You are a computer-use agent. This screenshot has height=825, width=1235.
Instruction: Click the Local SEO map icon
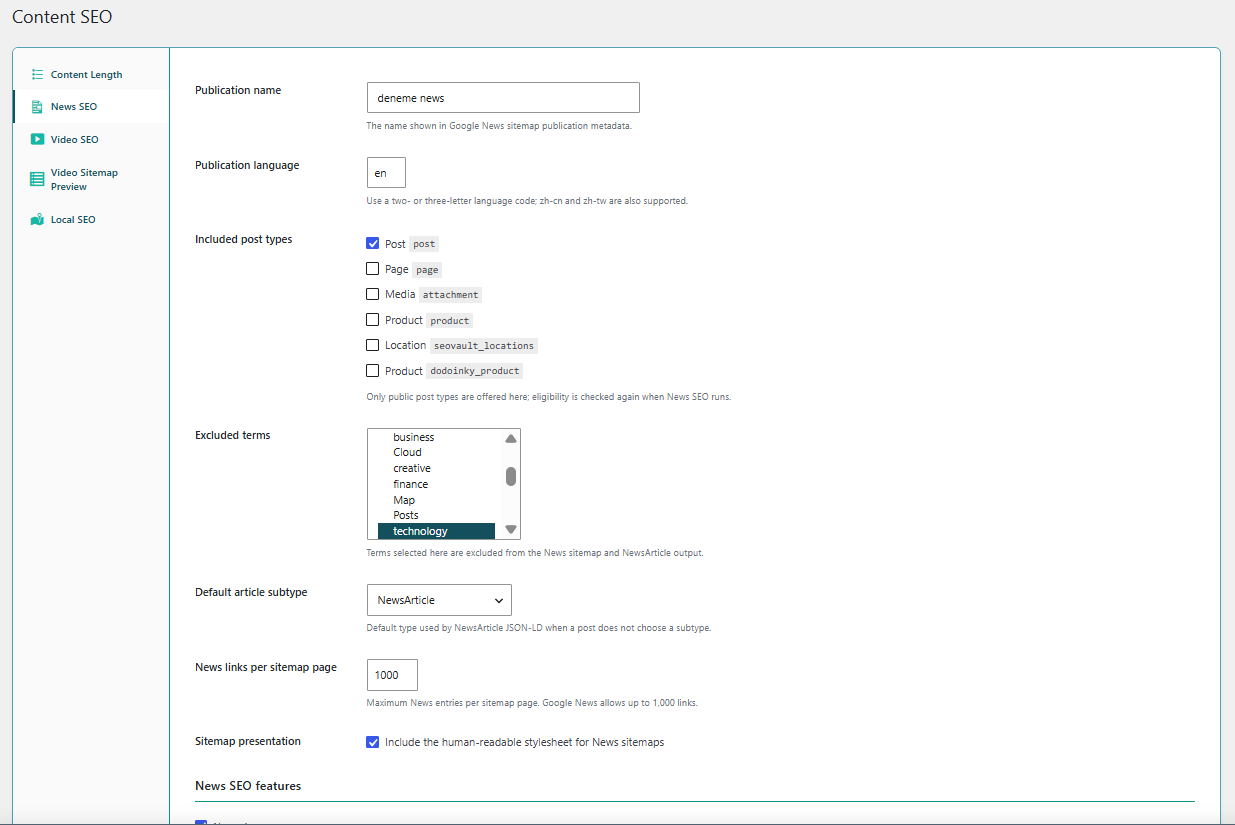click(x=37, y=219)
